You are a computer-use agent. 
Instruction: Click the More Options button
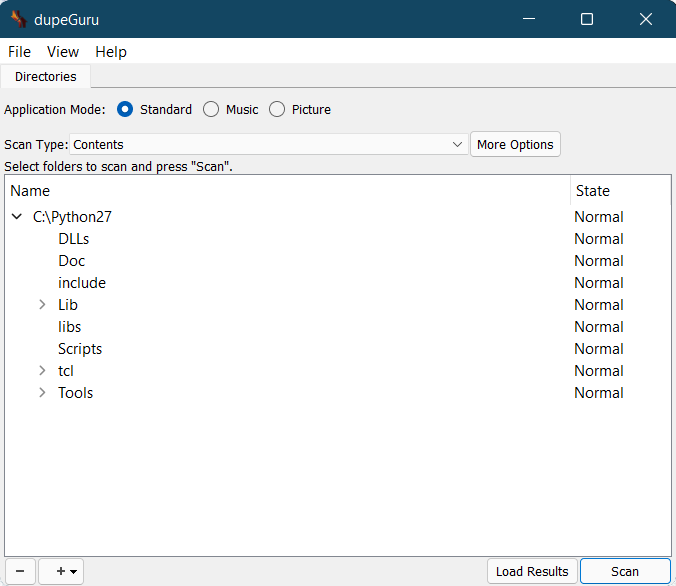[515, 144]
